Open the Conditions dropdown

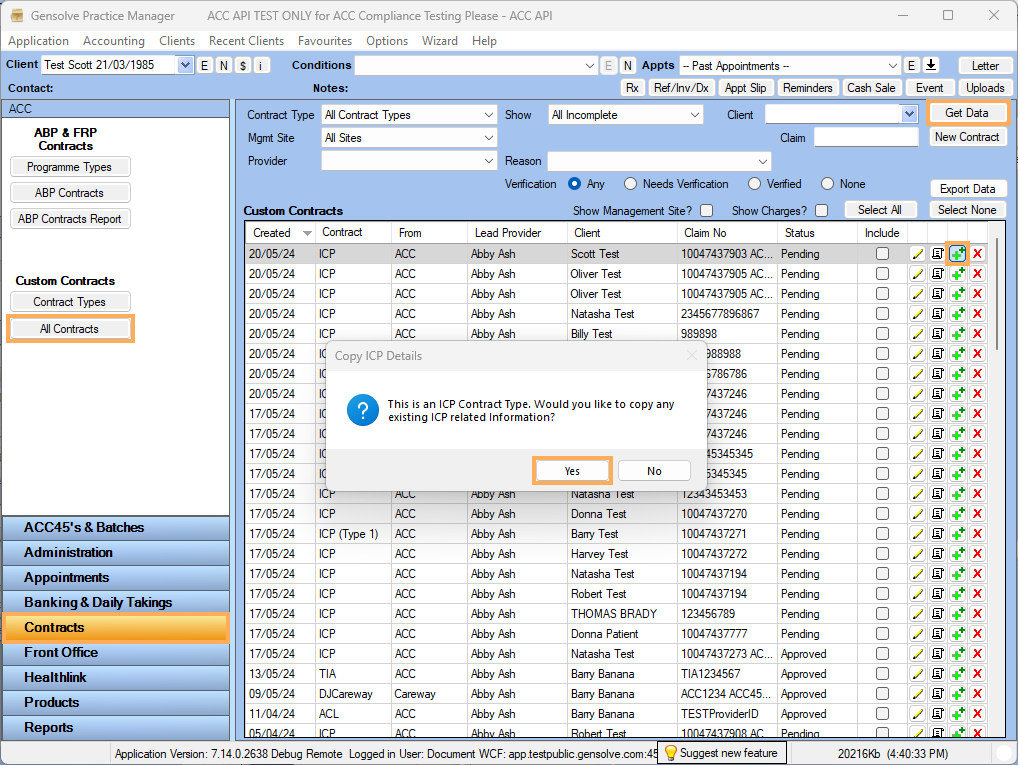point(589,66)
